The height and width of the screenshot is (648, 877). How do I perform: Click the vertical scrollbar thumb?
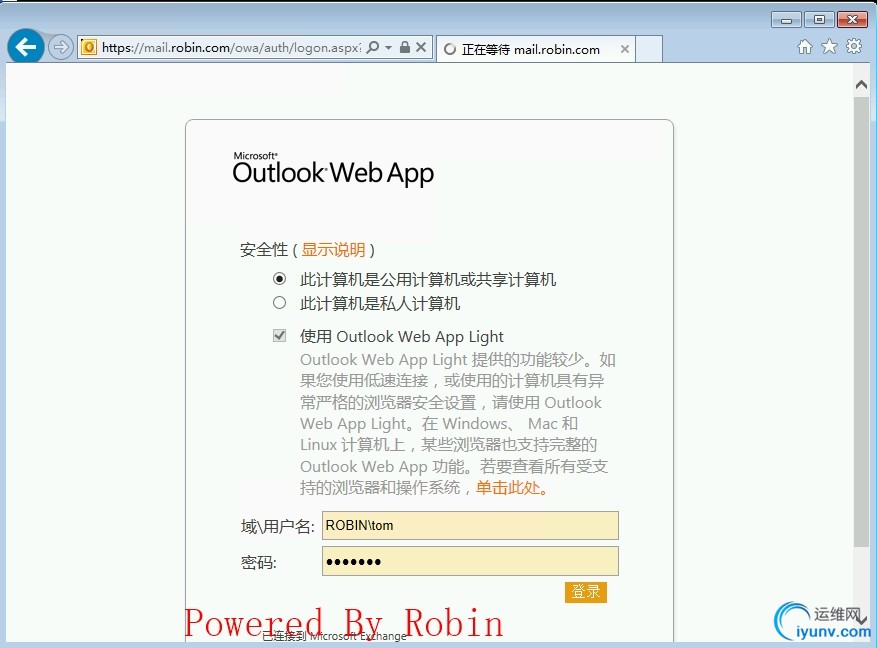pos(861,321)
